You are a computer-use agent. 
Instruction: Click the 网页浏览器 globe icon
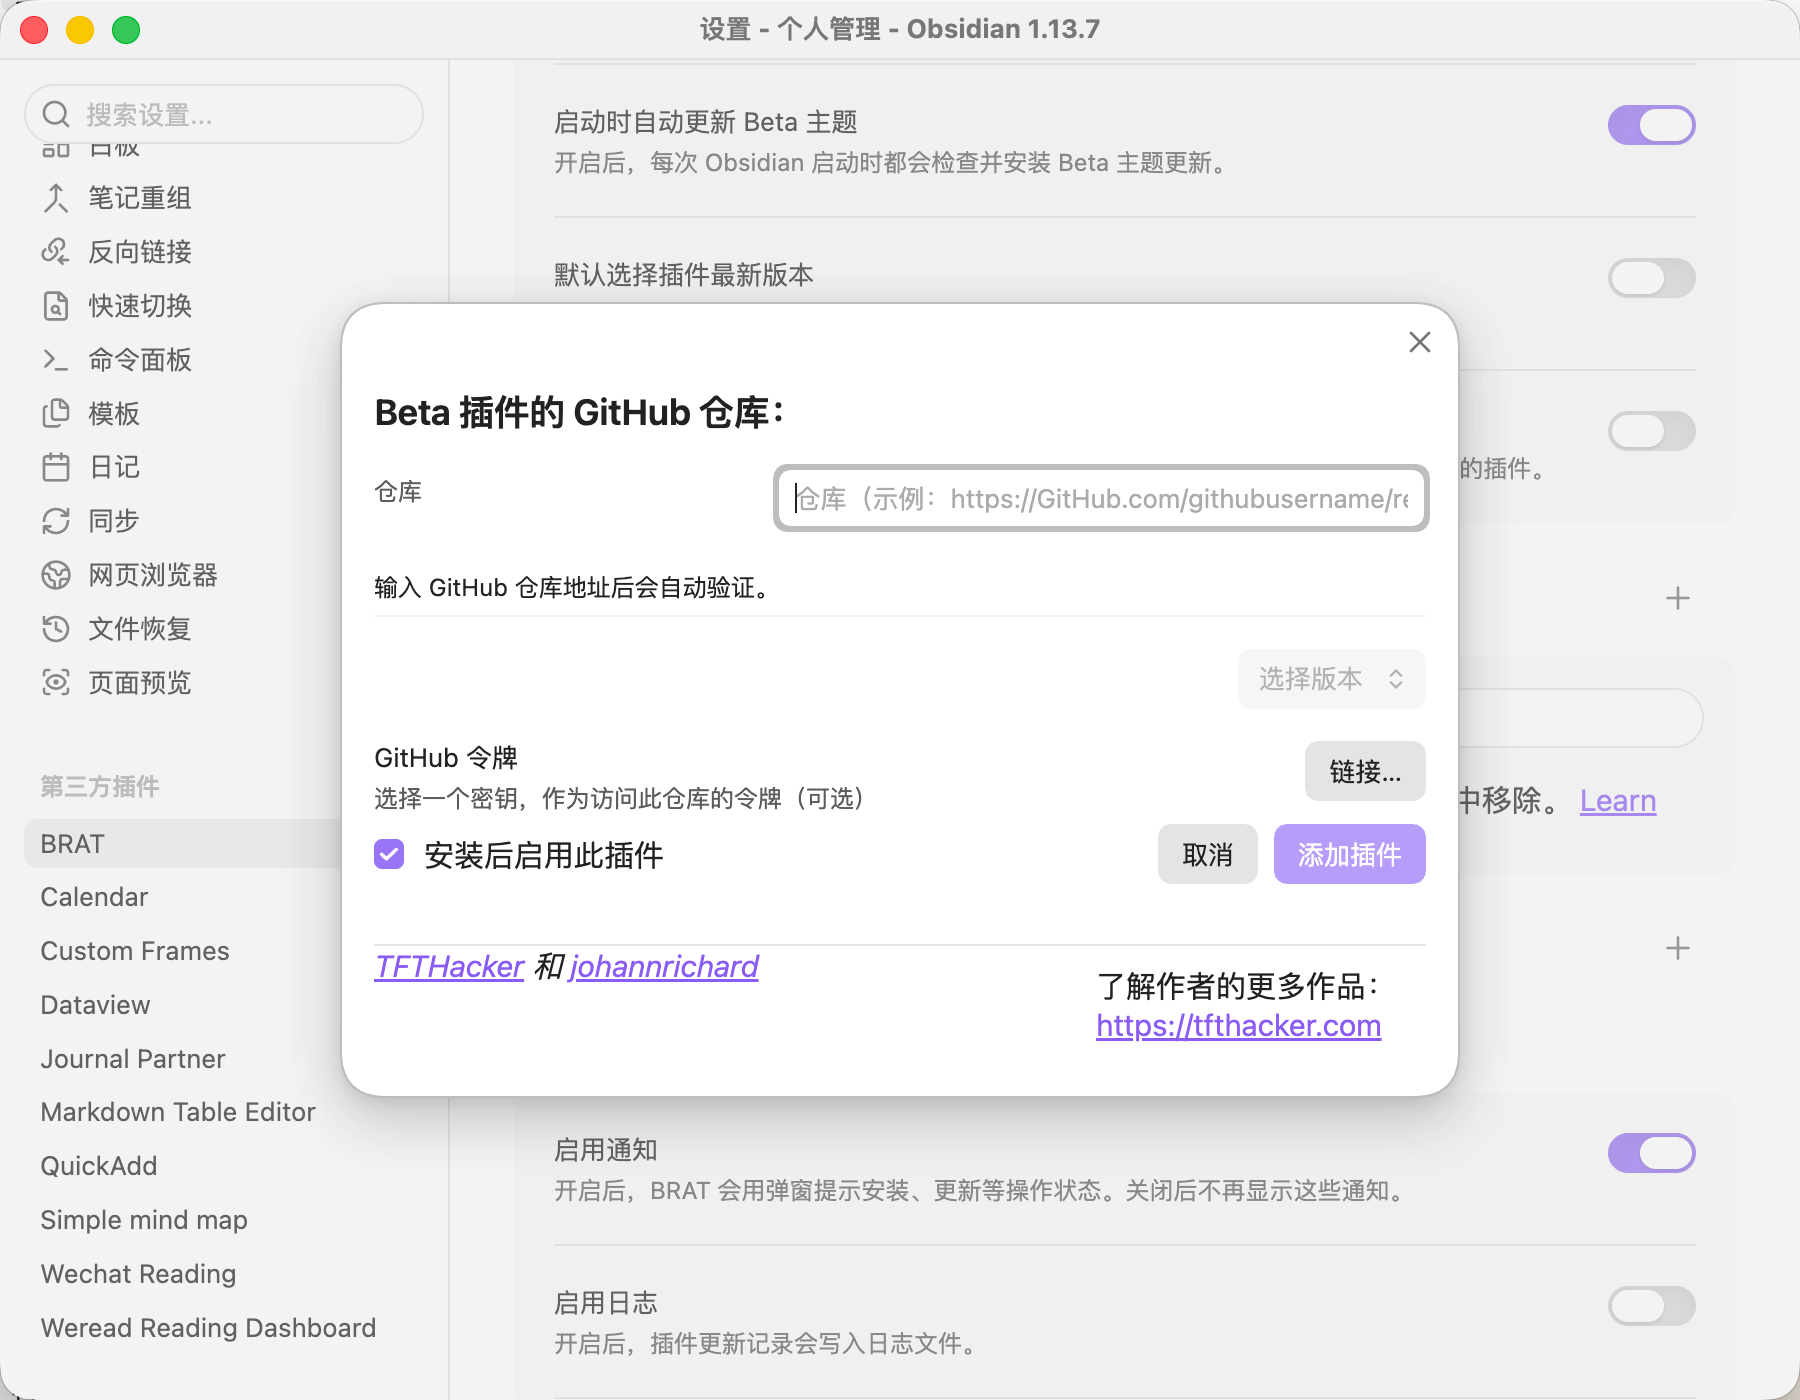(56, 575)
